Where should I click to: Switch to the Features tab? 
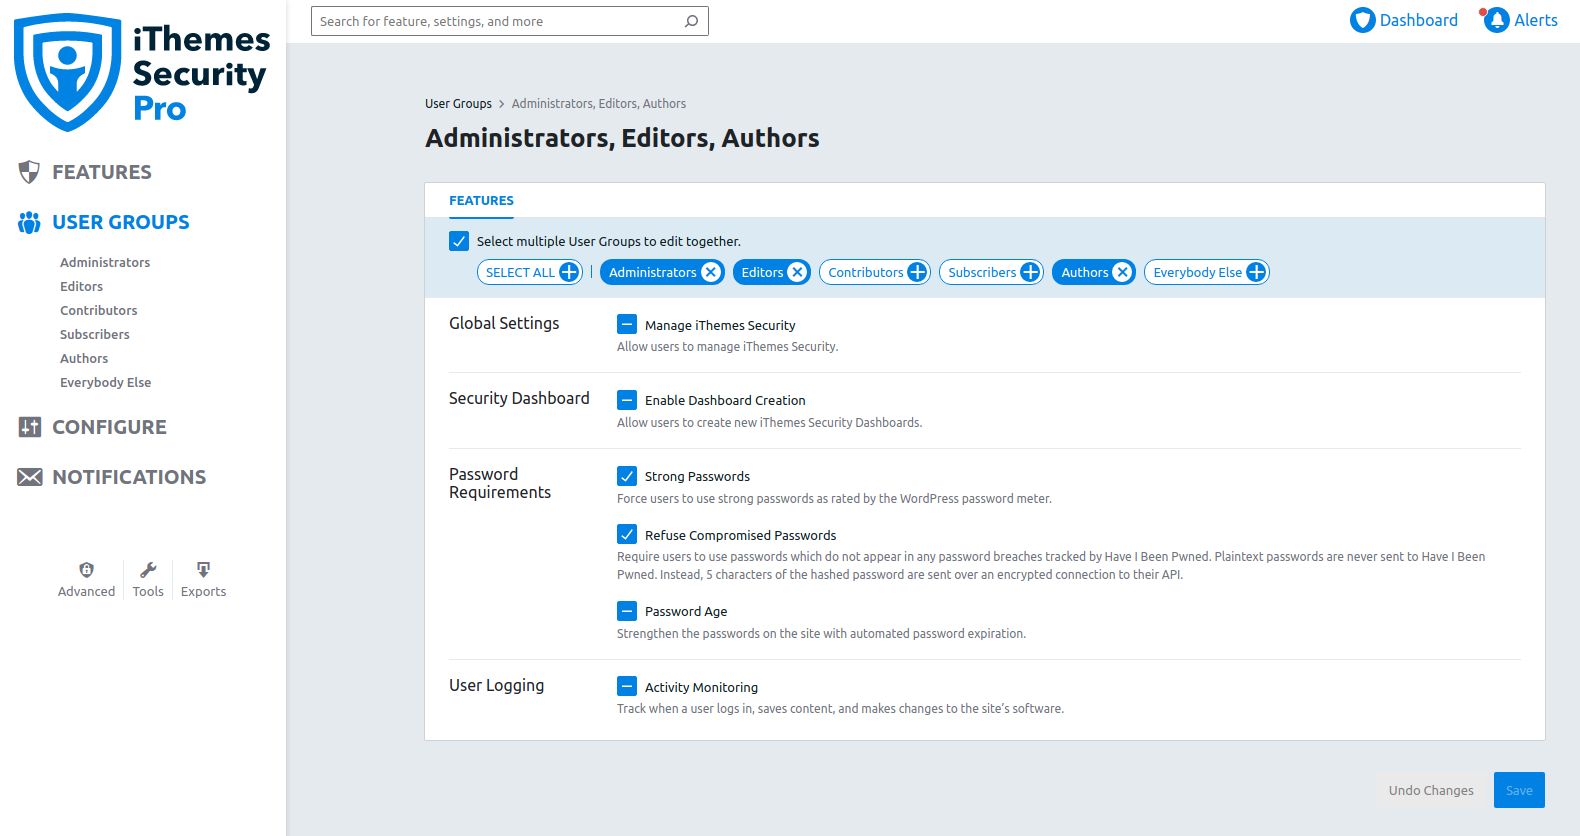coord(481,201)
